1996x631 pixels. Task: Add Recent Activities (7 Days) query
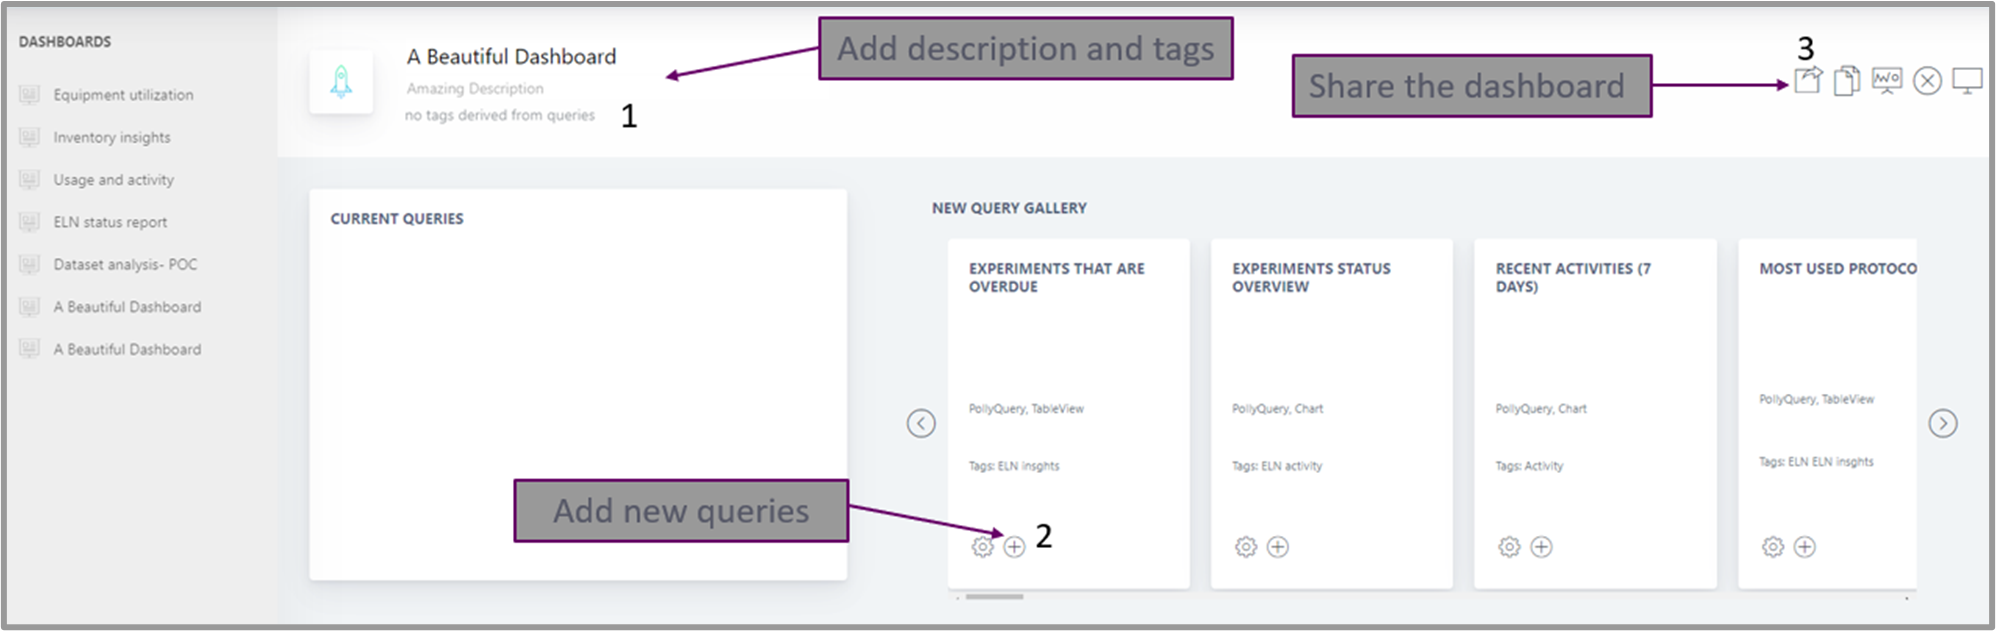1541,547
